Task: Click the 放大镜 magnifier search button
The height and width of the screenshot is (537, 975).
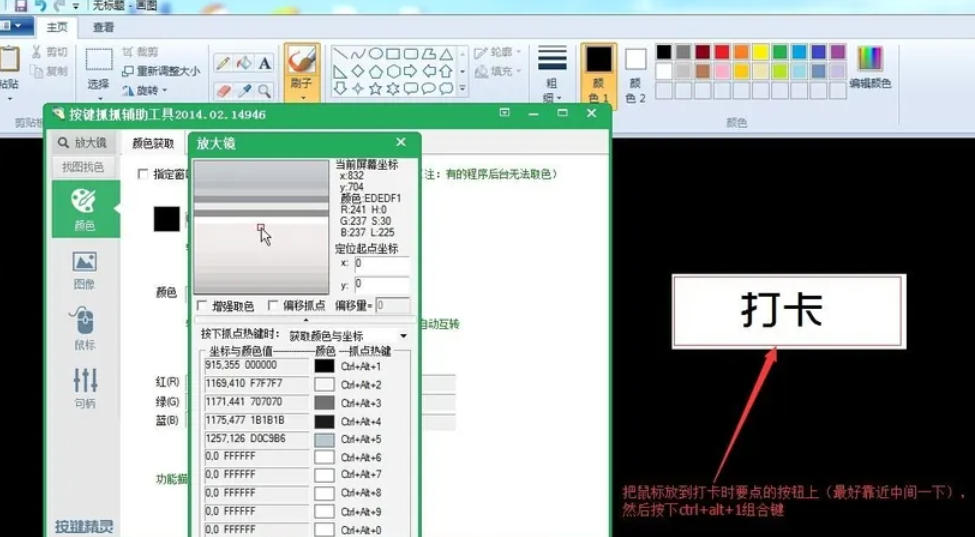Action: 82,143
